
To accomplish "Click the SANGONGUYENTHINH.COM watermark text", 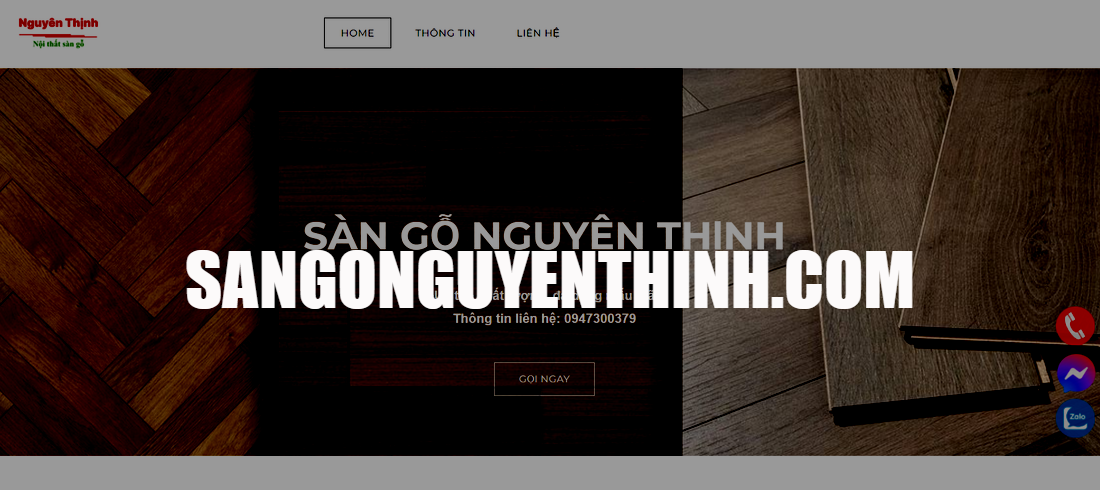I will (x=549, y=280).
